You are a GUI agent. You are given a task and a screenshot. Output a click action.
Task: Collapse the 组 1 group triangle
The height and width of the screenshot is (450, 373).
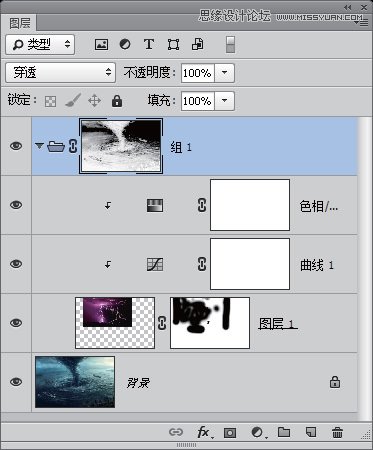pyautogui.click(x=40, y=146)
